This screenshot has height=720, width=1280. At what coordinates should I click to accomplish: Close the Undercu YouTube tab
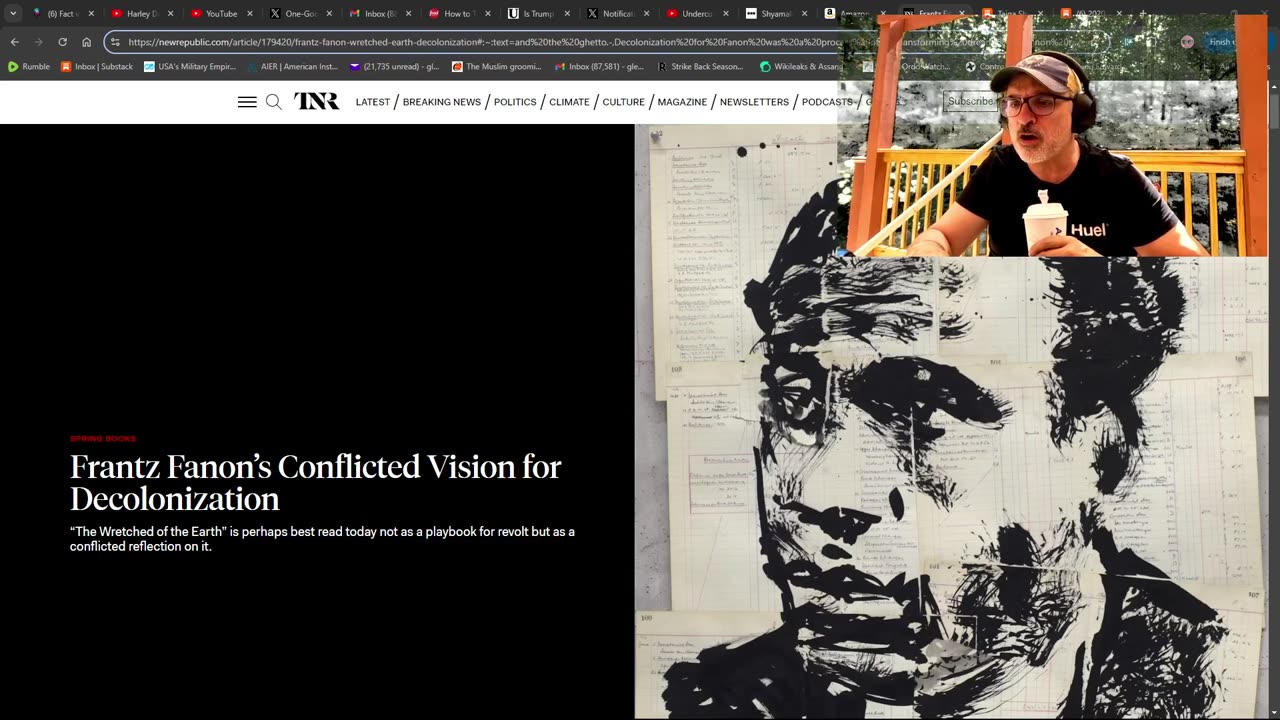click(x=725, y=14)
